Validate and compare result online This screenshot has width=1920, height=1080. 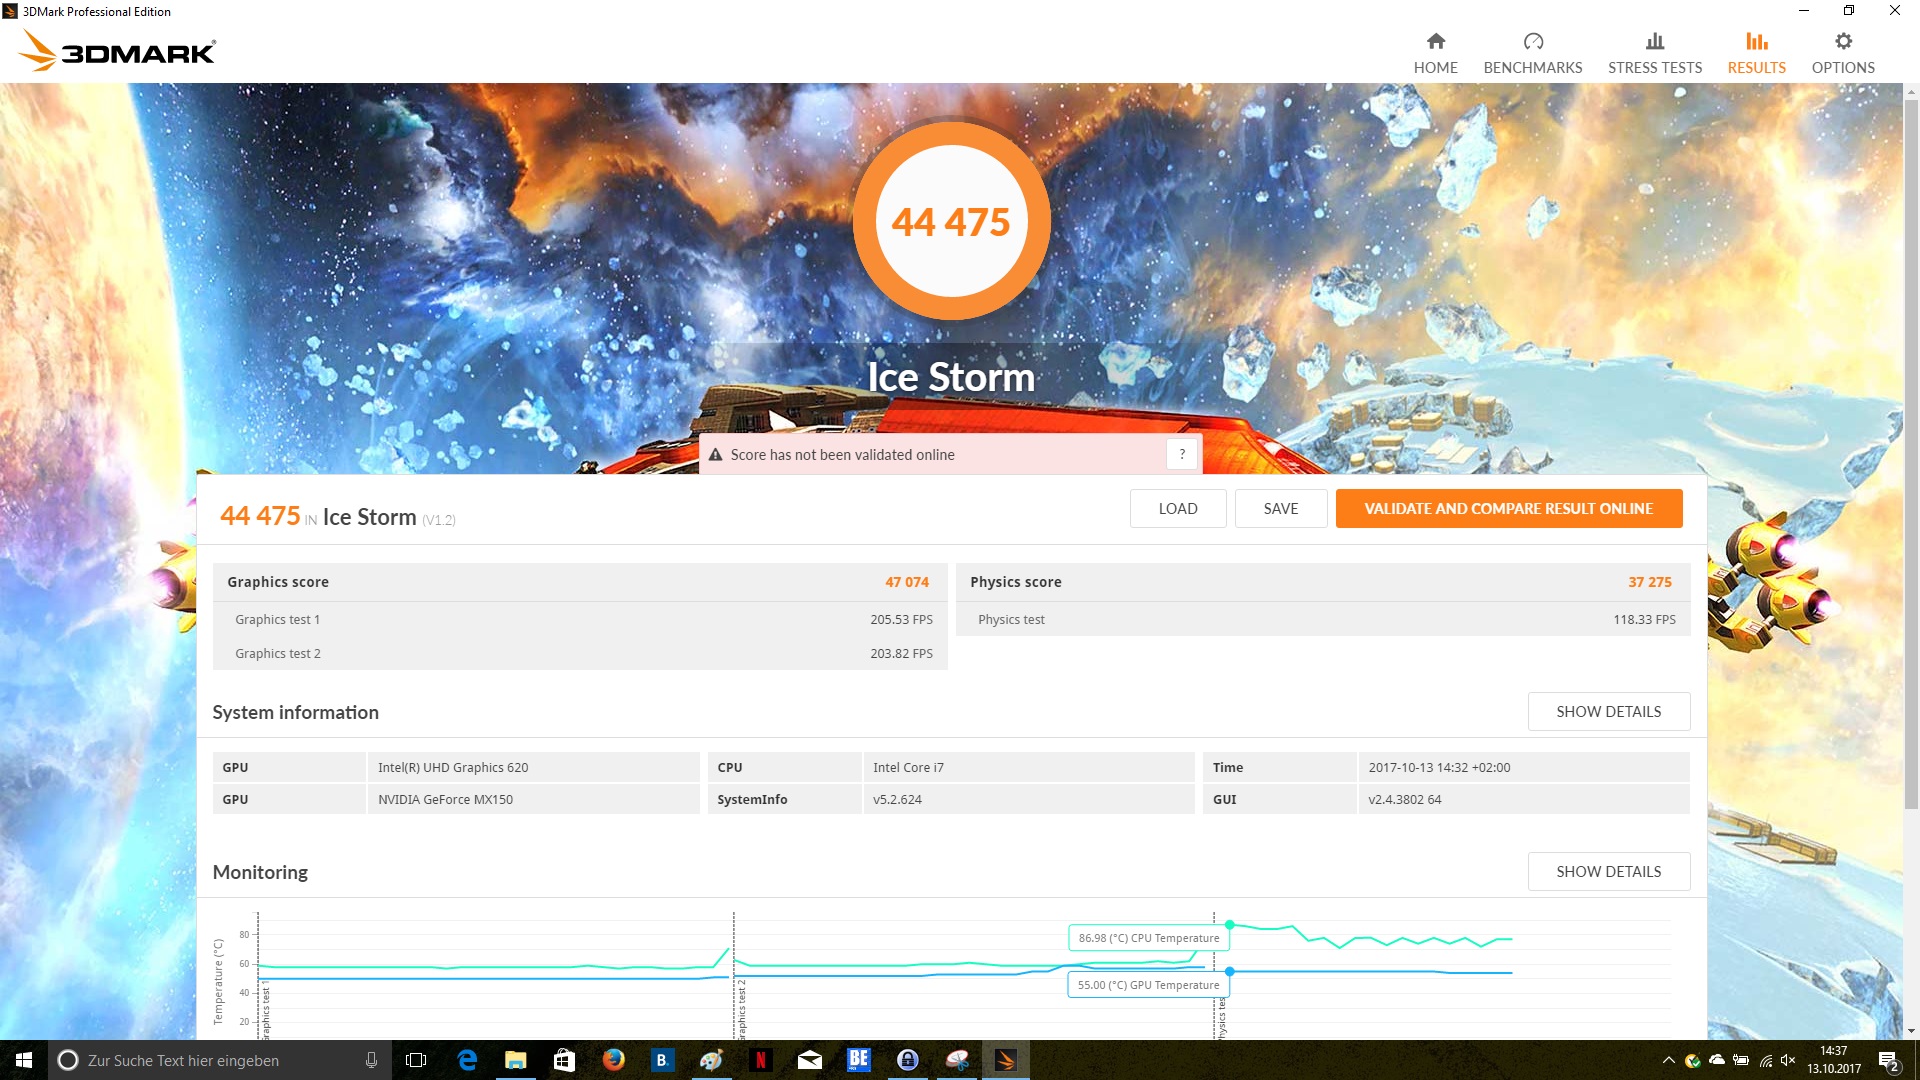(1508, 508)
